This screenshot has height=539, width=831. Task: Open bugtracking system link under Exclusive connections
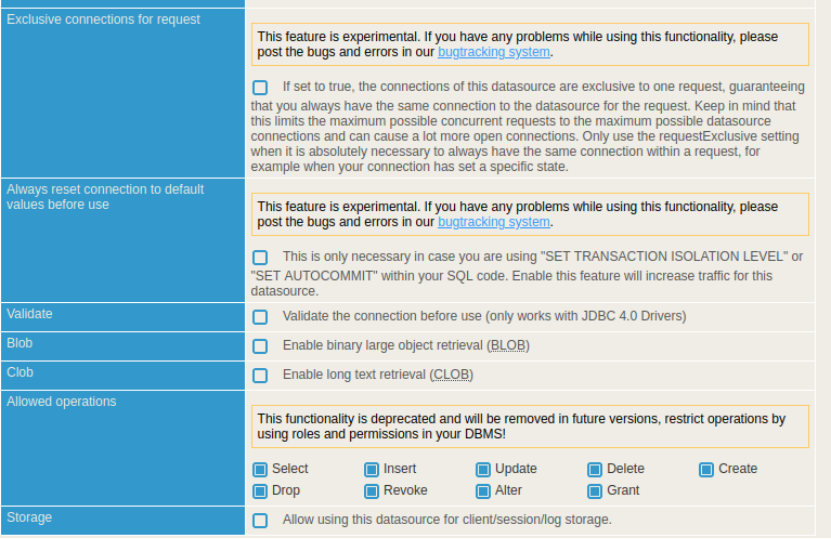pyautogui.click(x=494, y=52)
